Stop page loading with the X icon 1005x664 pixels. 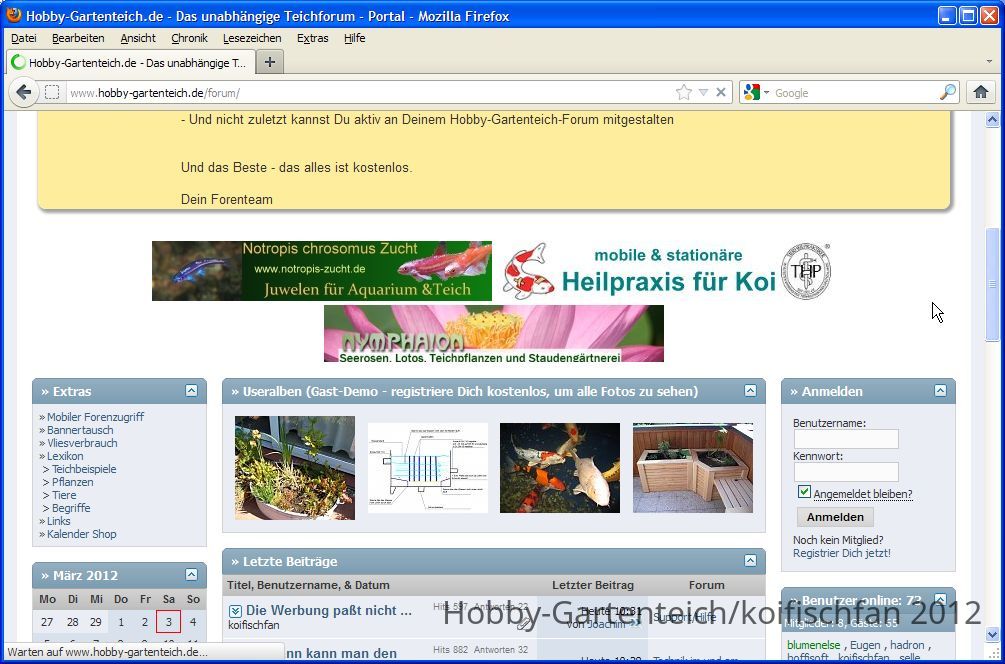tap(721, 92)
